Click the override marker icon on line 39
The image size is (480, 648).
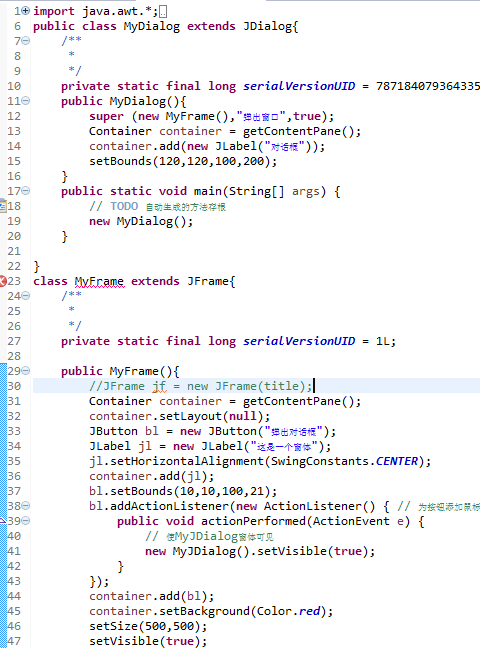[x=2, y=521]
